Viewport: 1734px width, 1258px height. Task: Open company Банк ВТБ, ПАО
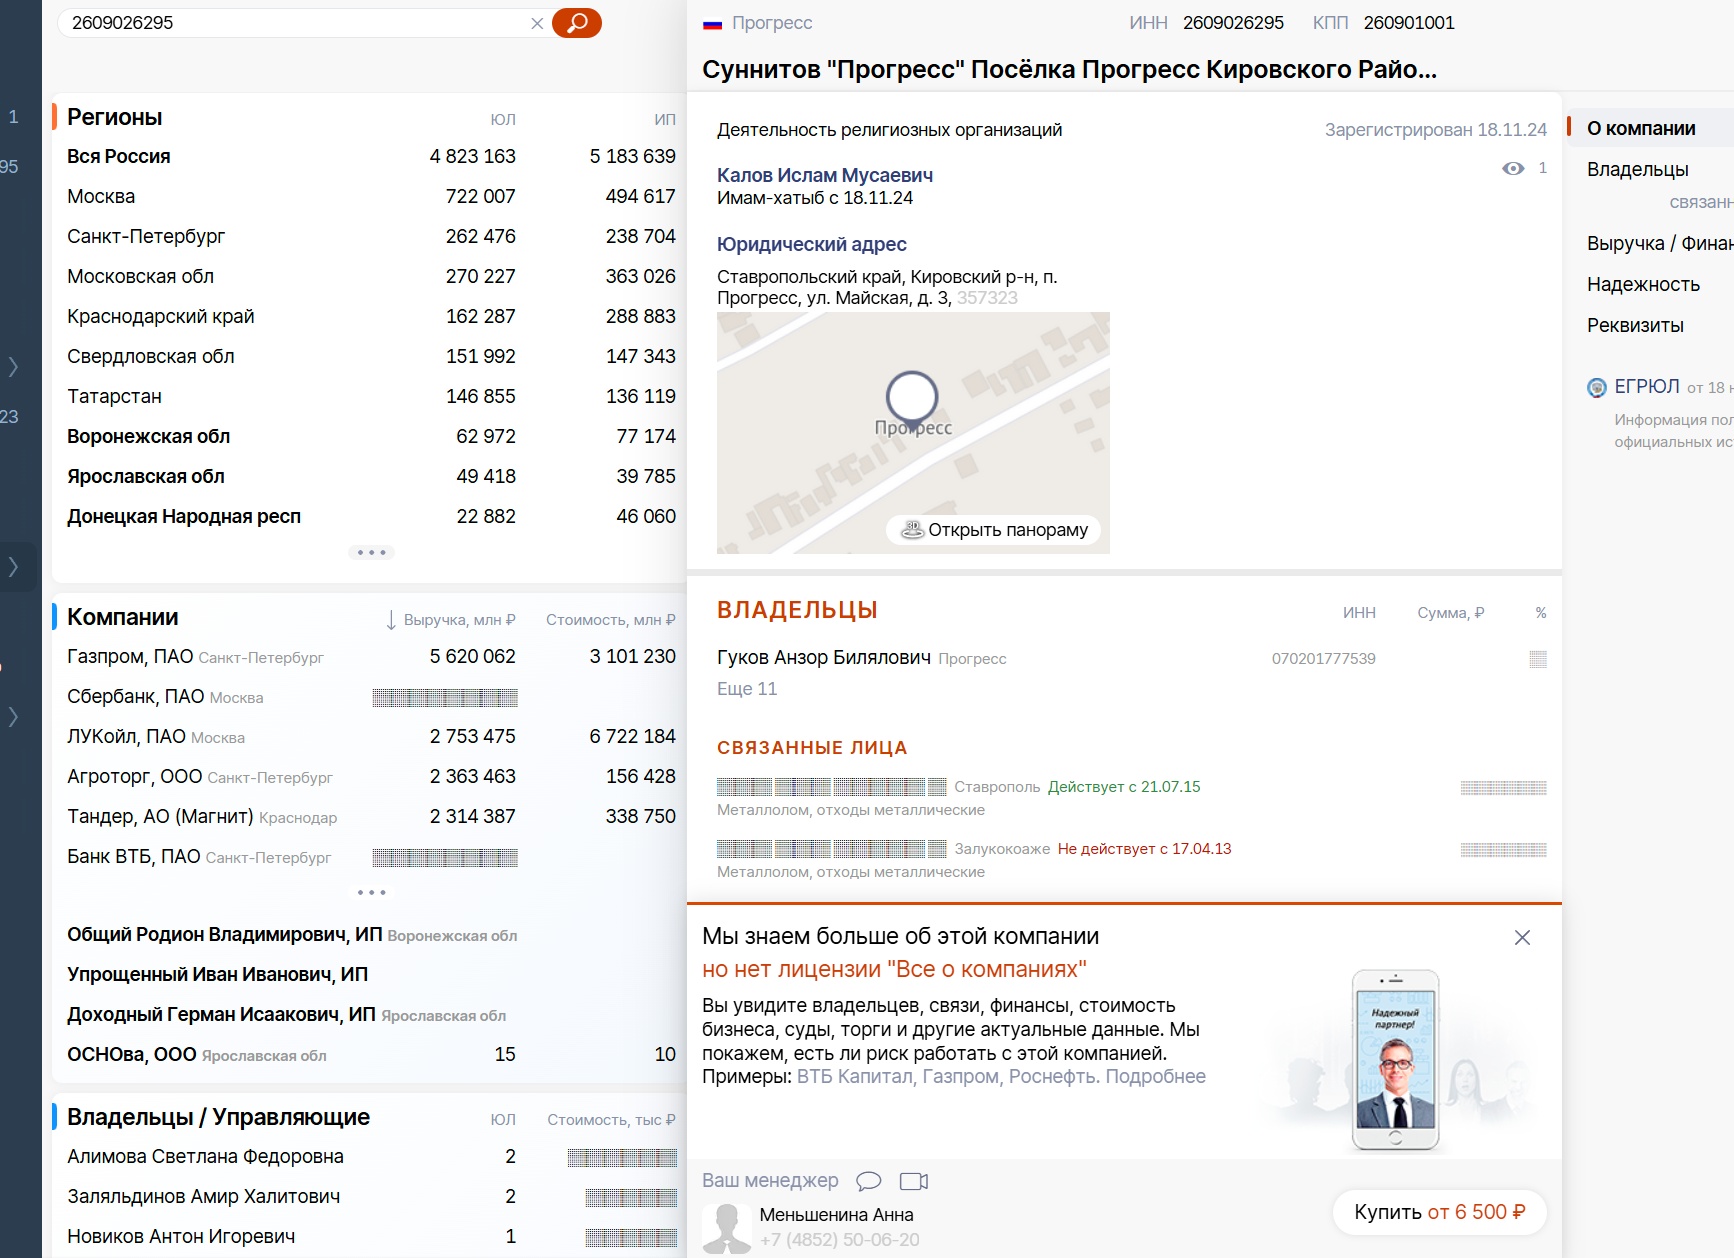click(x=134, y=856)
